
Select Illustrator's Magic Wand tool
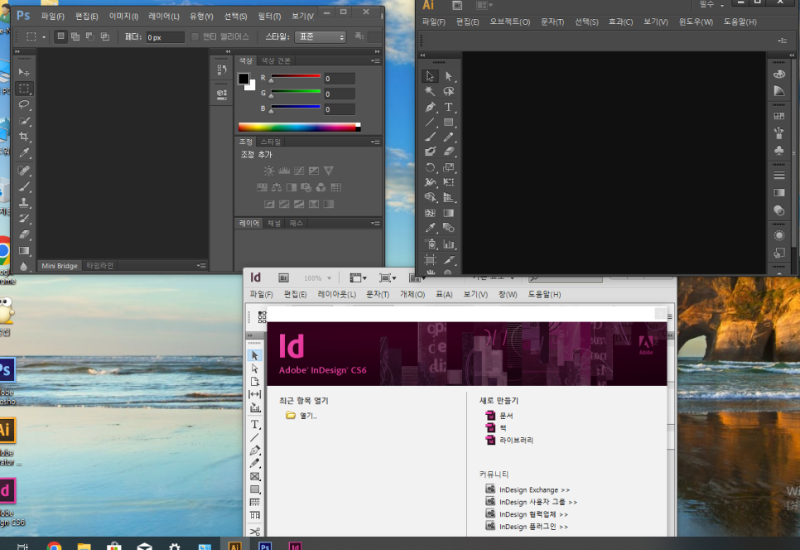pyautogui.click(x=430, y=91)
